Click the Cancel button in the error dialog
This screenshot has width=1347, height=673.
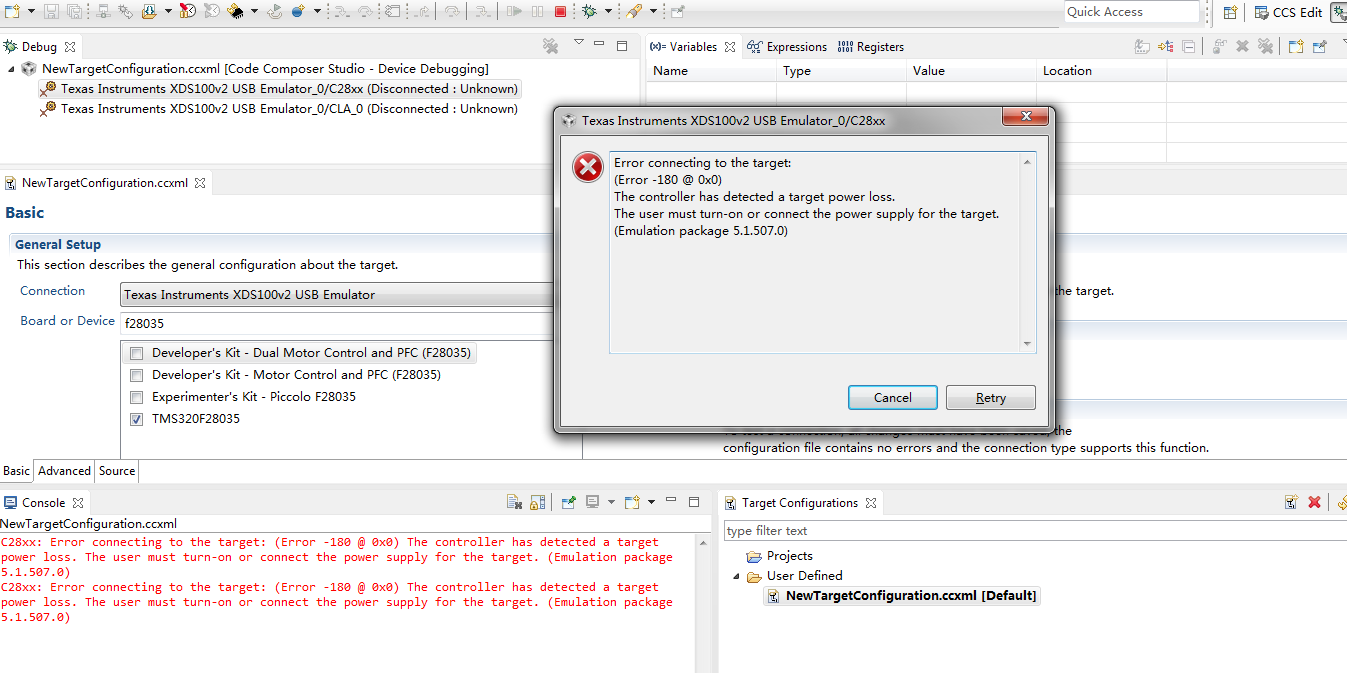pyautogui.click(x=892, y=397)
